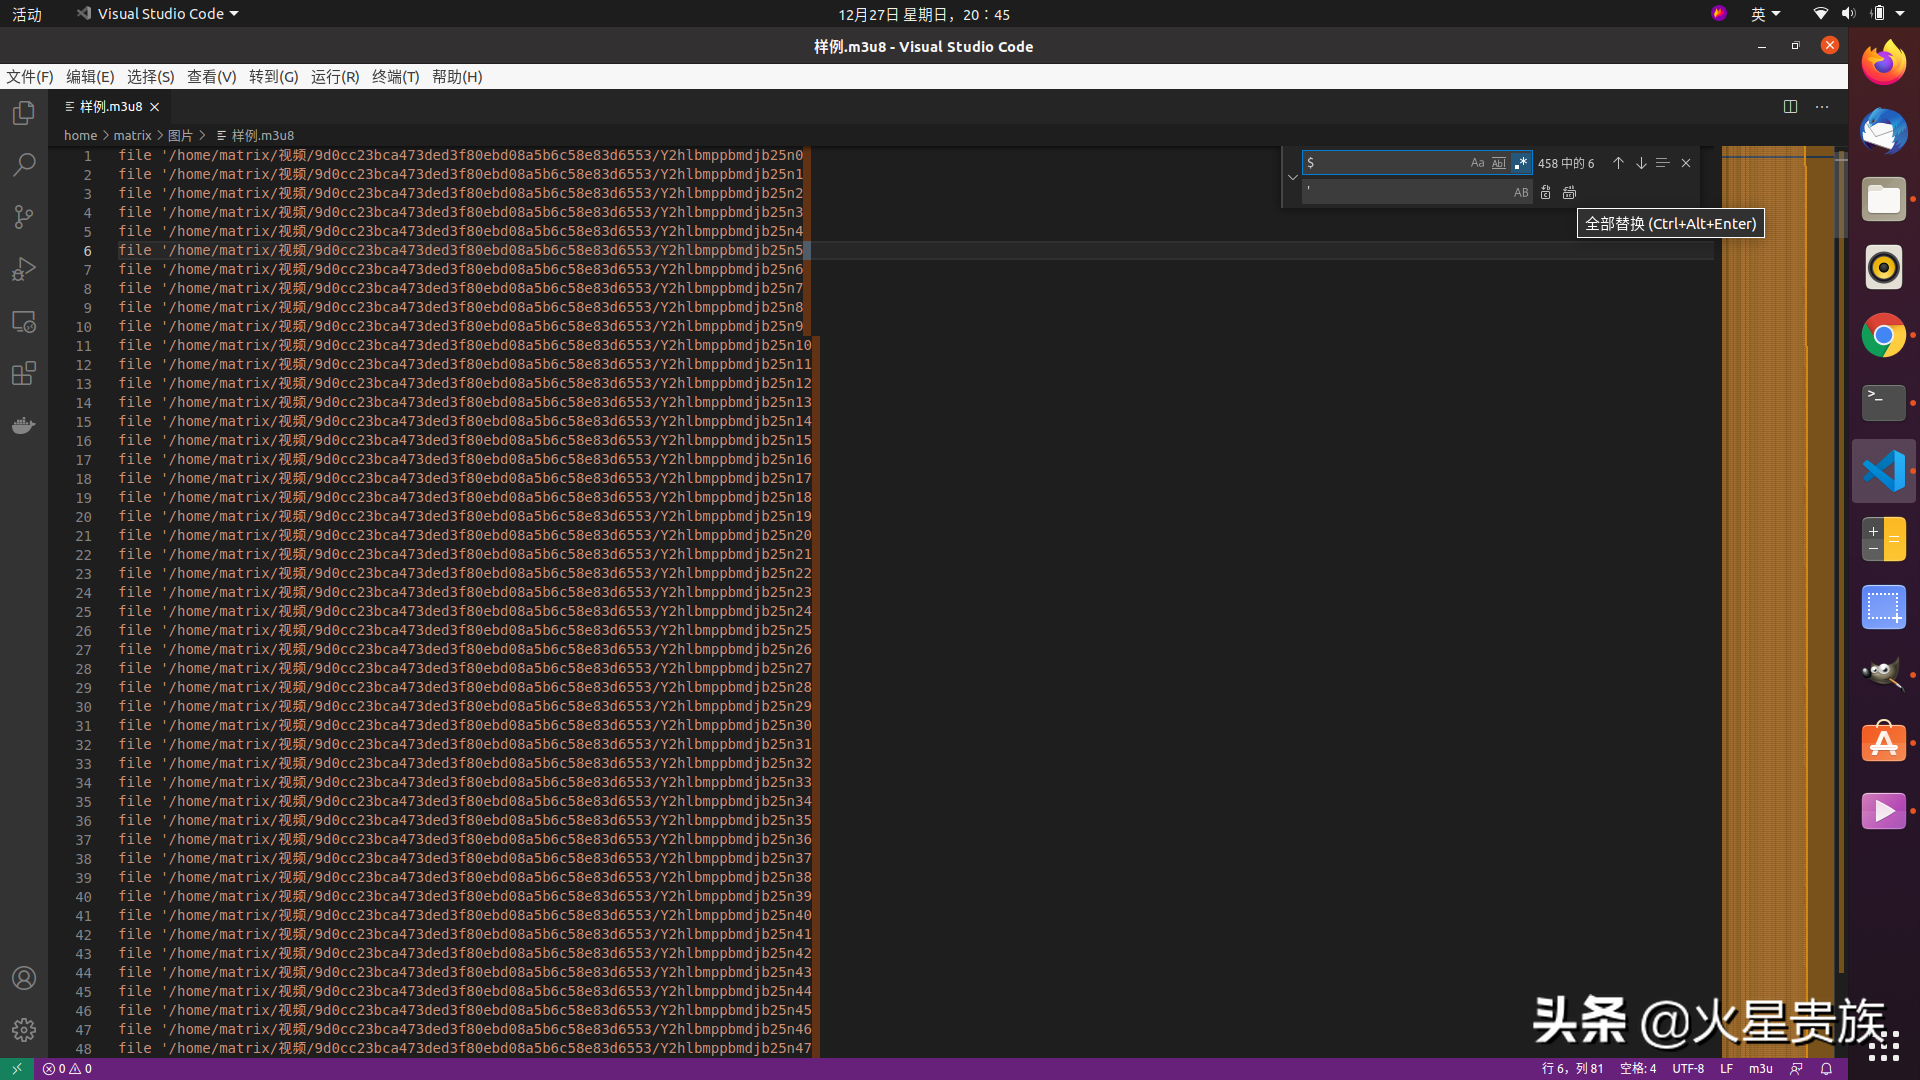The height and width of the screenshot is (1080, 1920).
Task: Go to next match in find widget
Action: tap(1641, 163)
